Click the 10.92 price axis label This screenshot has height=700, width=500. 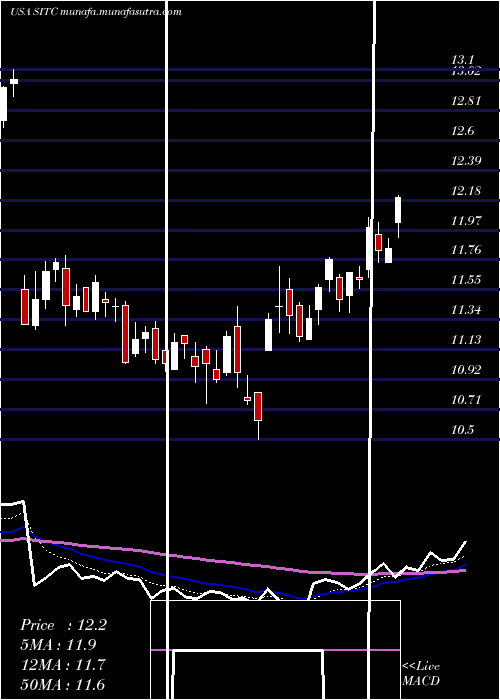coord(466,370)
